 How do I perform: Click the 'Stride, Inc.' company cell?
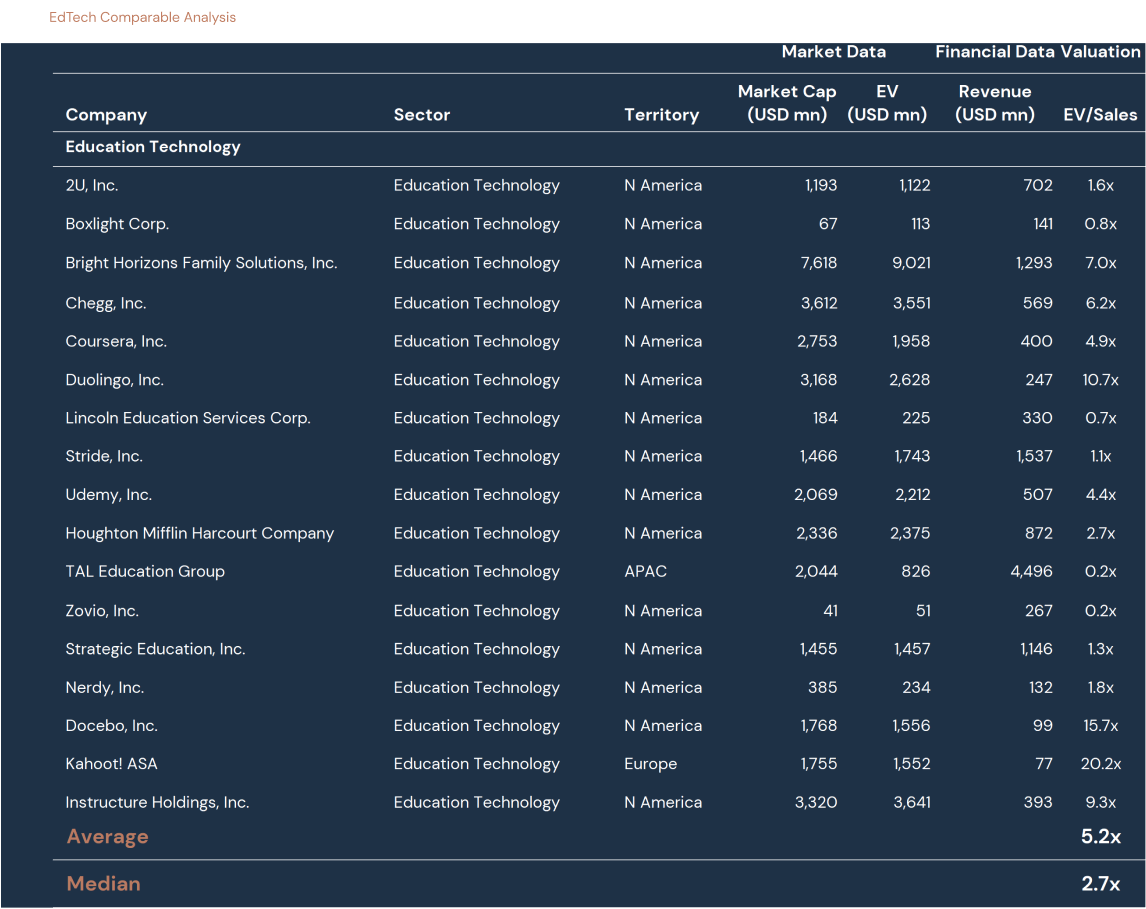pos(104,456)
